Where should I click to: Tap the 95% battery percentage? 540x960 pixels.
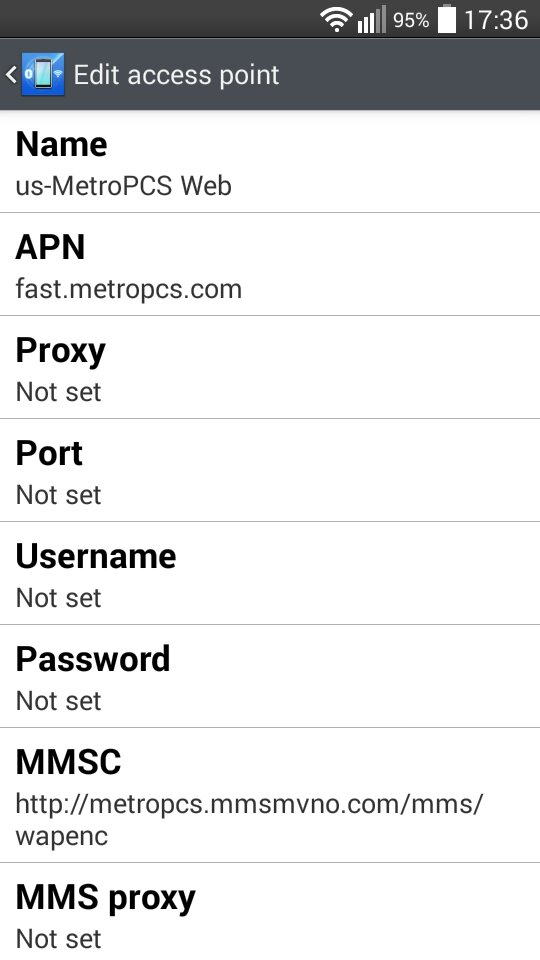click(411, 20)
